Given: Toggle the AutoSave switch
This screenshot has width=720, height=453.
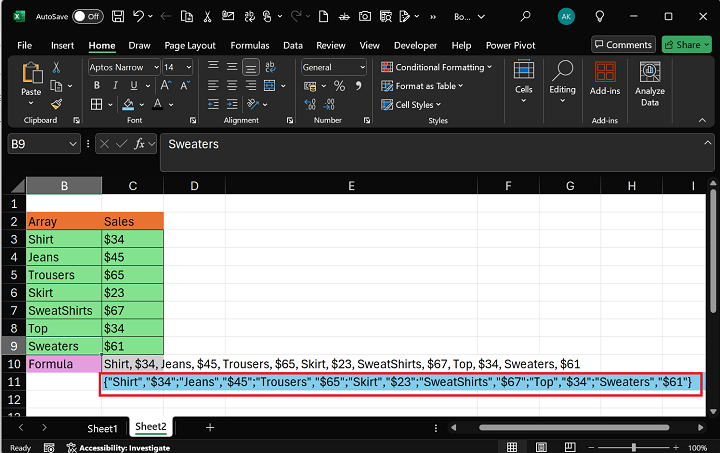Looking at the screenshot, I should click(86, 16).
